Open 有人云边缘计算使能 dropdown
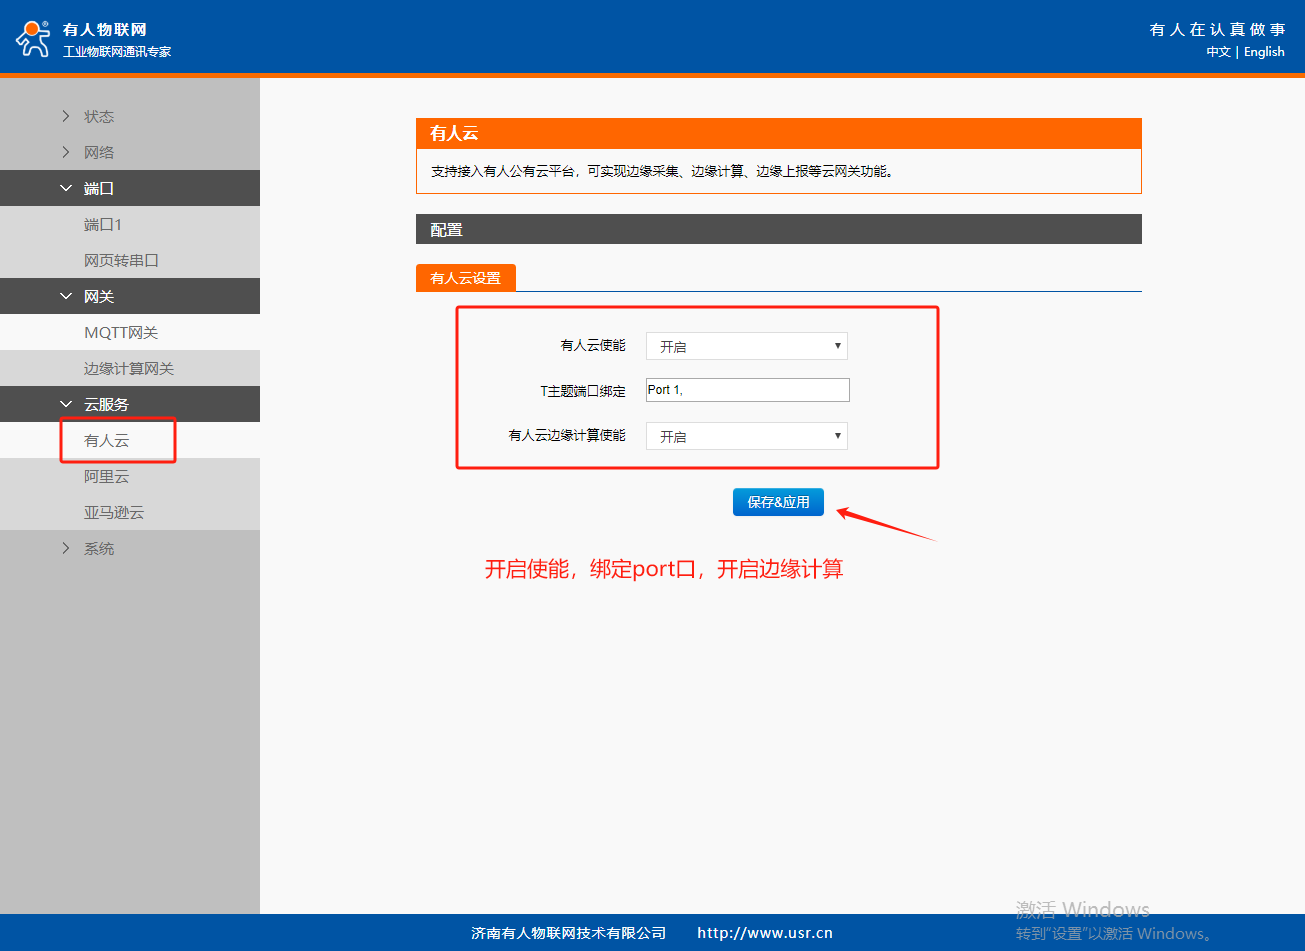Screen dimensions: 1305x951 coord(746,436)
